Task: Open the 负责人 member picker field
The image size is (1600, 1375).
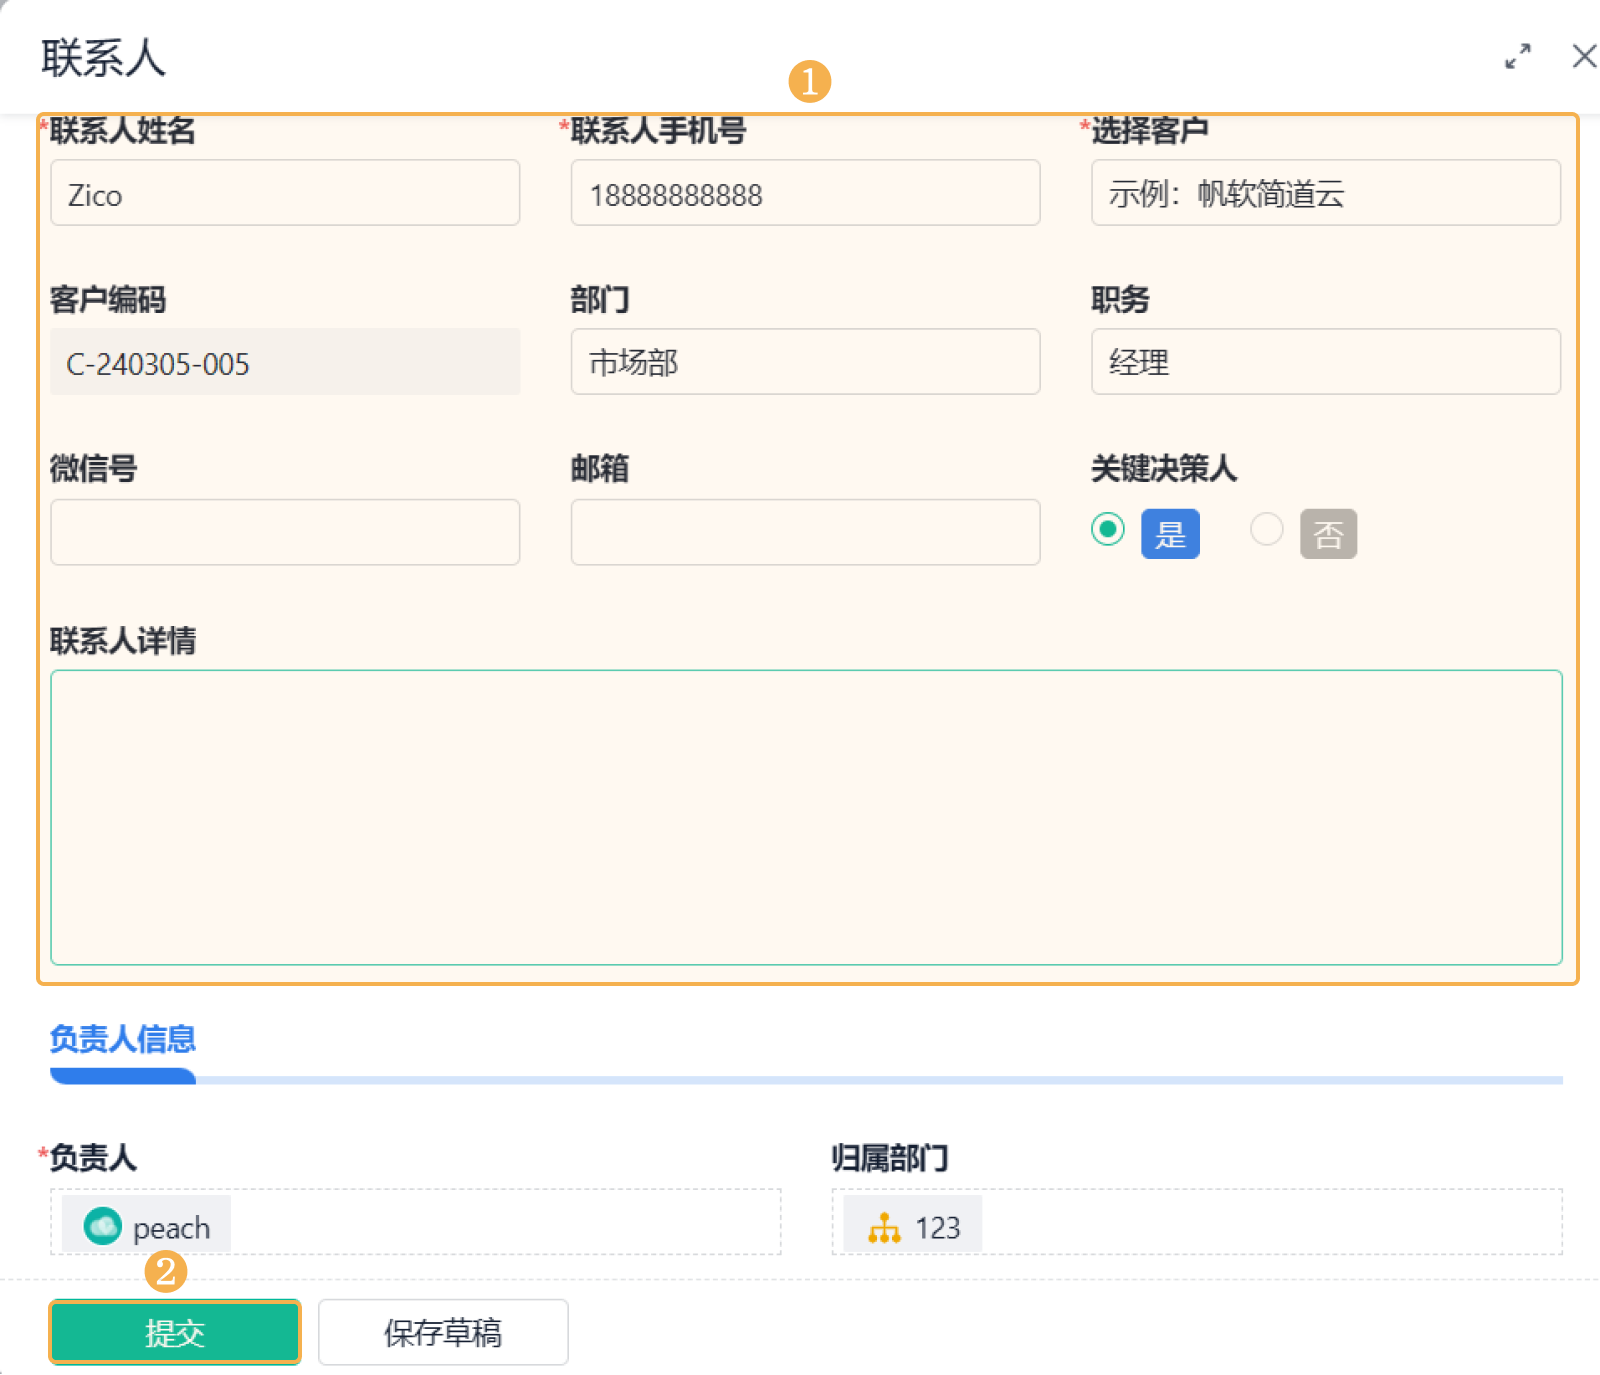Action: 416,1222
